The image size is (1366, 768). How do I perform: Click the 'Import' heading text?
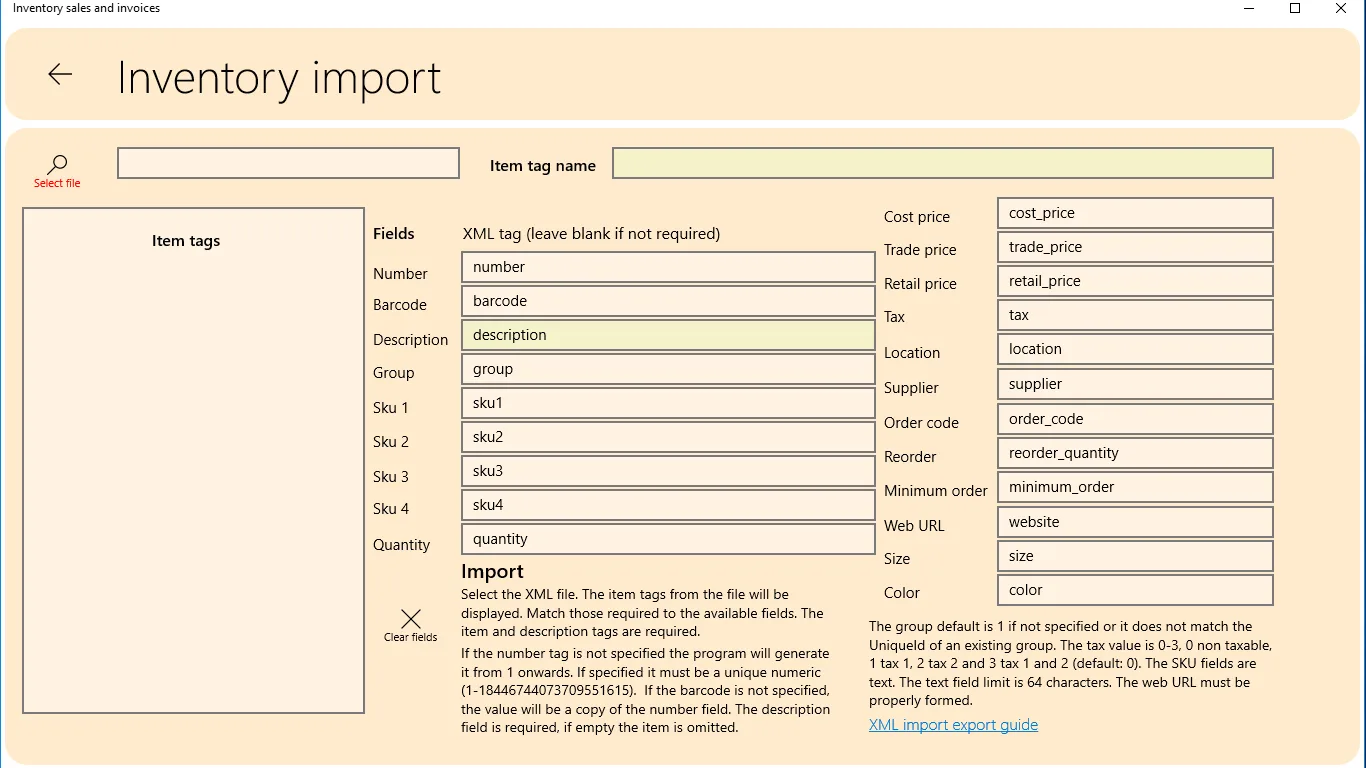(x=492, y=571)
